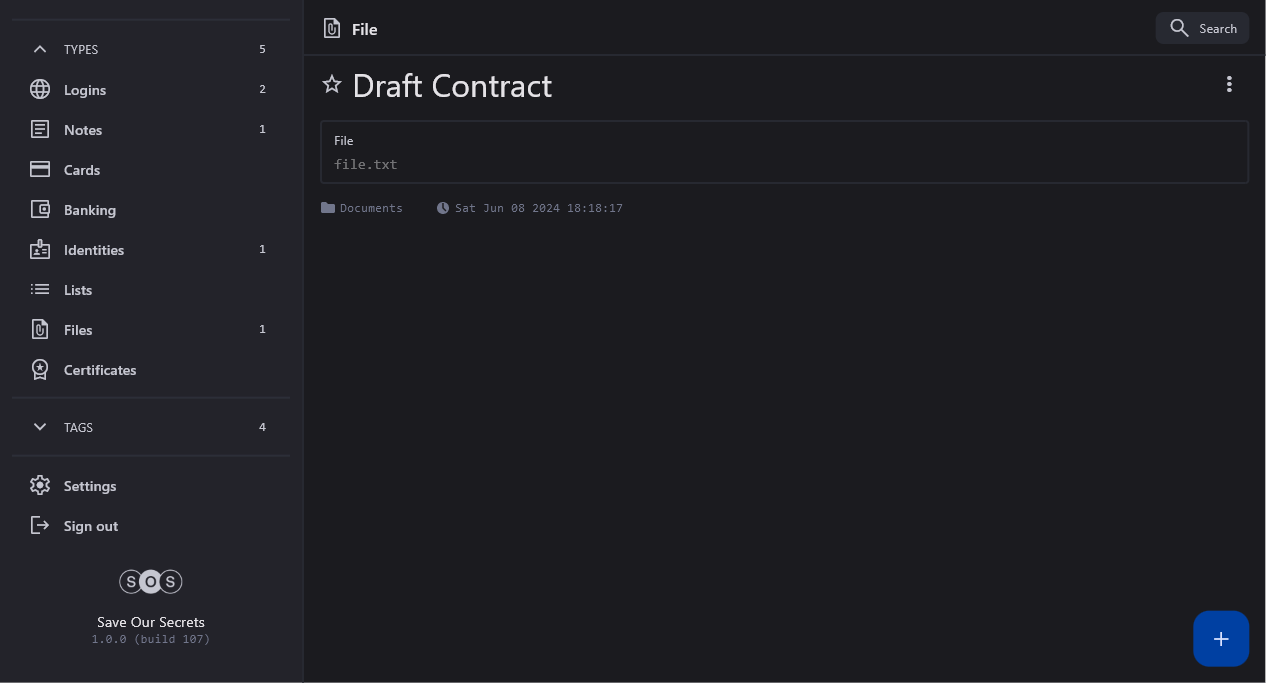Click the Banking wallet icon

click(40, 210)
